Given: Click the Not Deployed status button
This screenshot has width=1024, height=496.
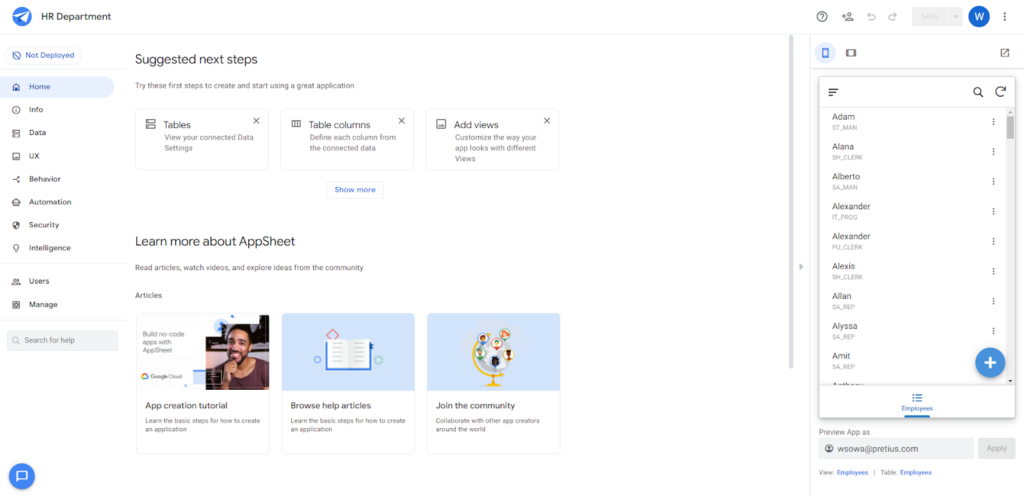Looking at the screenshot, I should coord(43,55).
